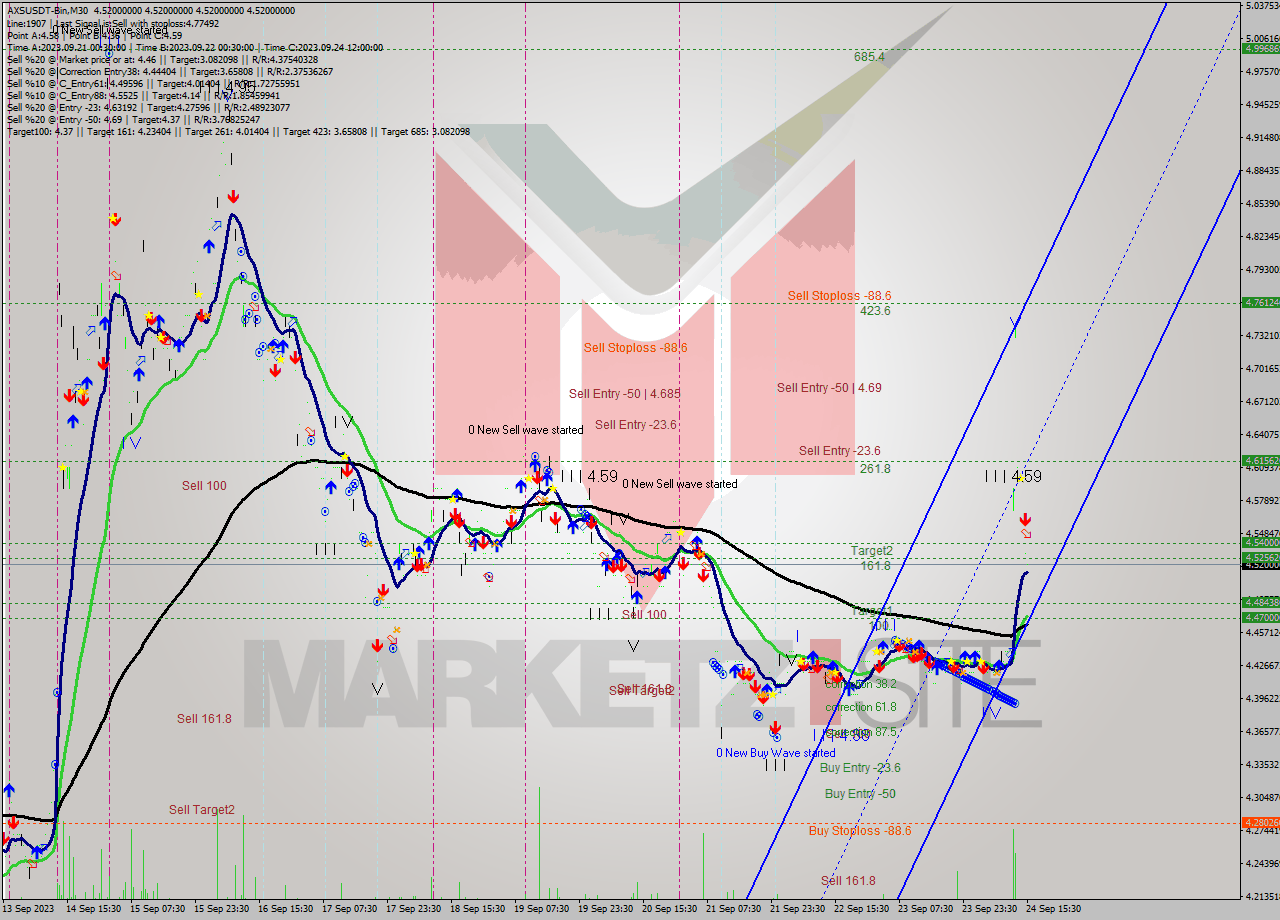Click the orange 4.2802 stoploss price tag
The width and height of the screenshot is (1280, 920).
tap(1260, 823)
